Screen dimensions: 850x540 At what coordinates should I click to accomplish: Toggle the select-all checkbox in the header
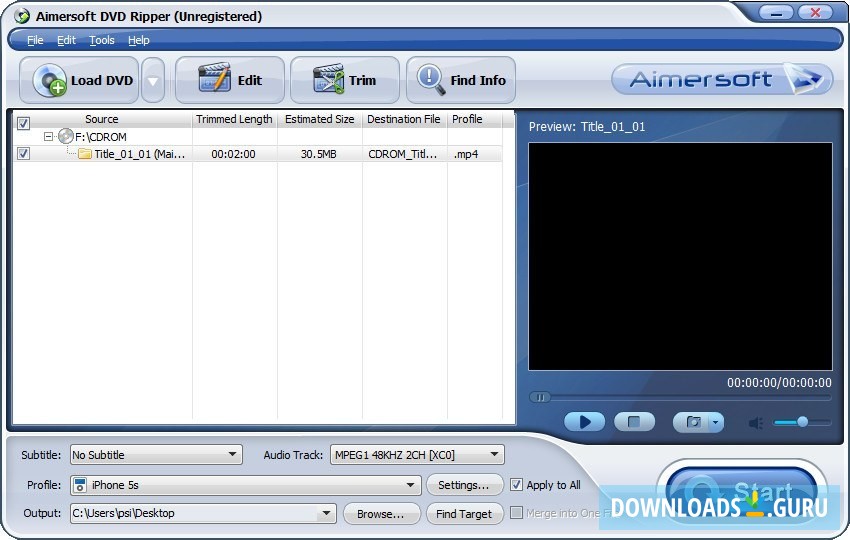23,123
